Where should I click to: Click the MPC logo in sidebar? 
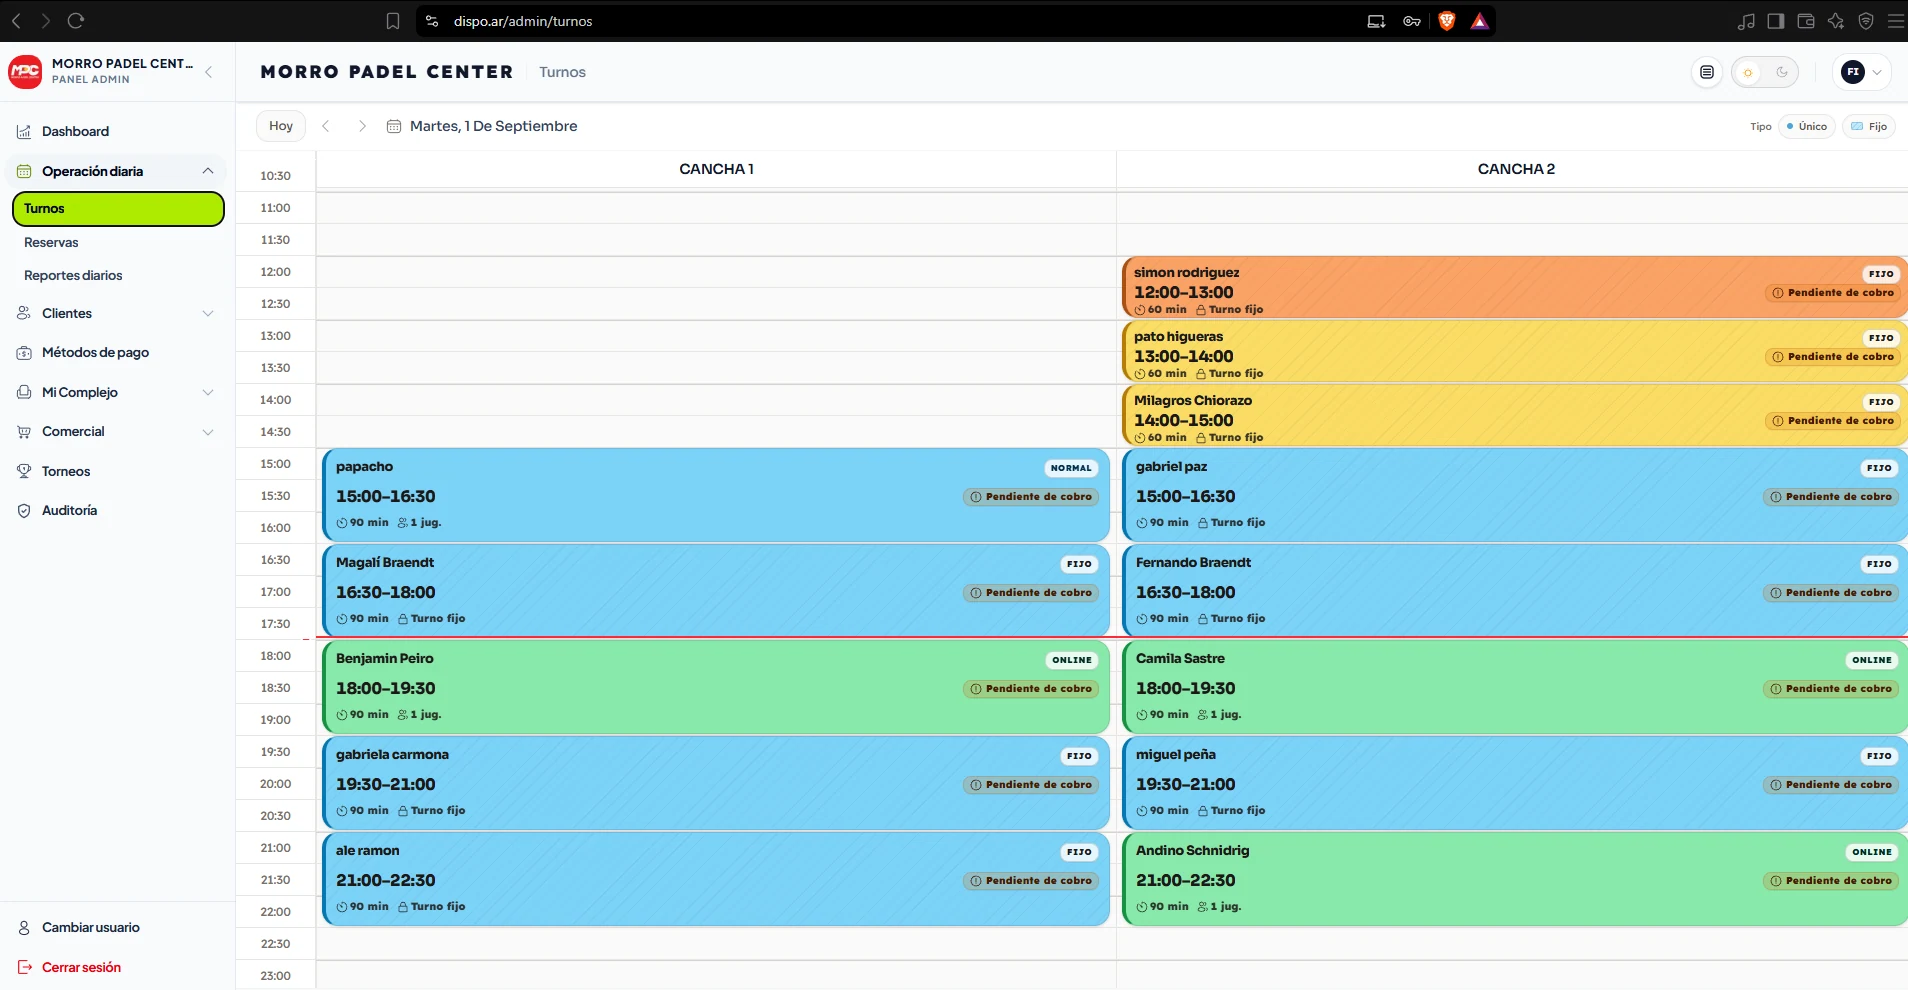(25, 71)
